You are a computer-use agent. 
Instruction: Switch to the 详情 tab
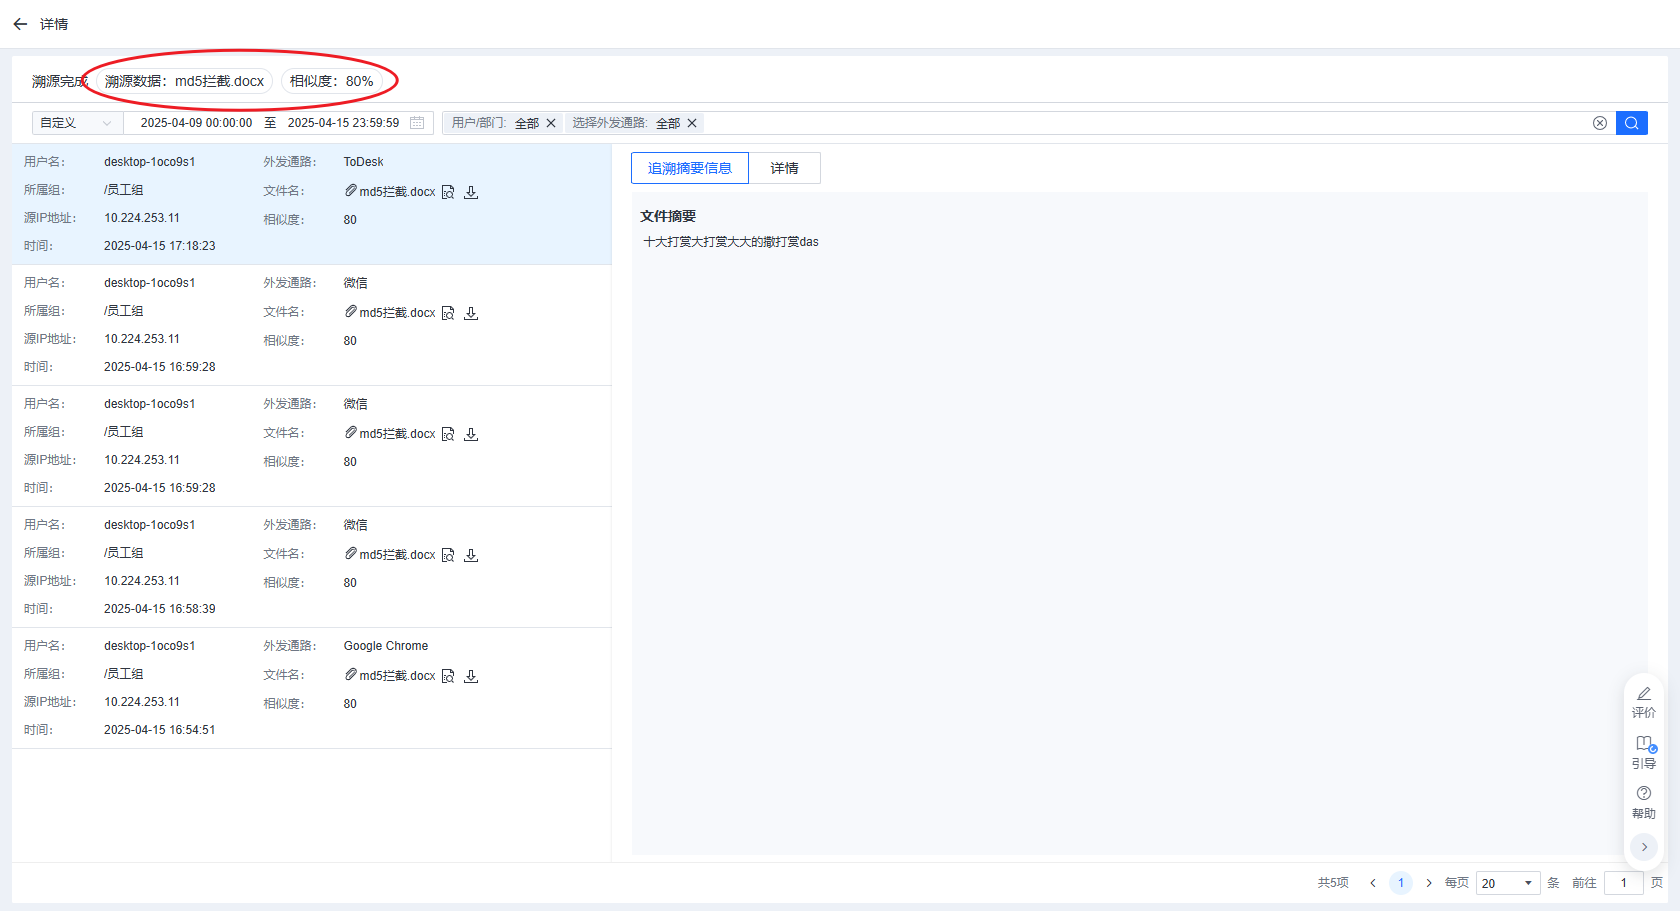coord(784,168)
